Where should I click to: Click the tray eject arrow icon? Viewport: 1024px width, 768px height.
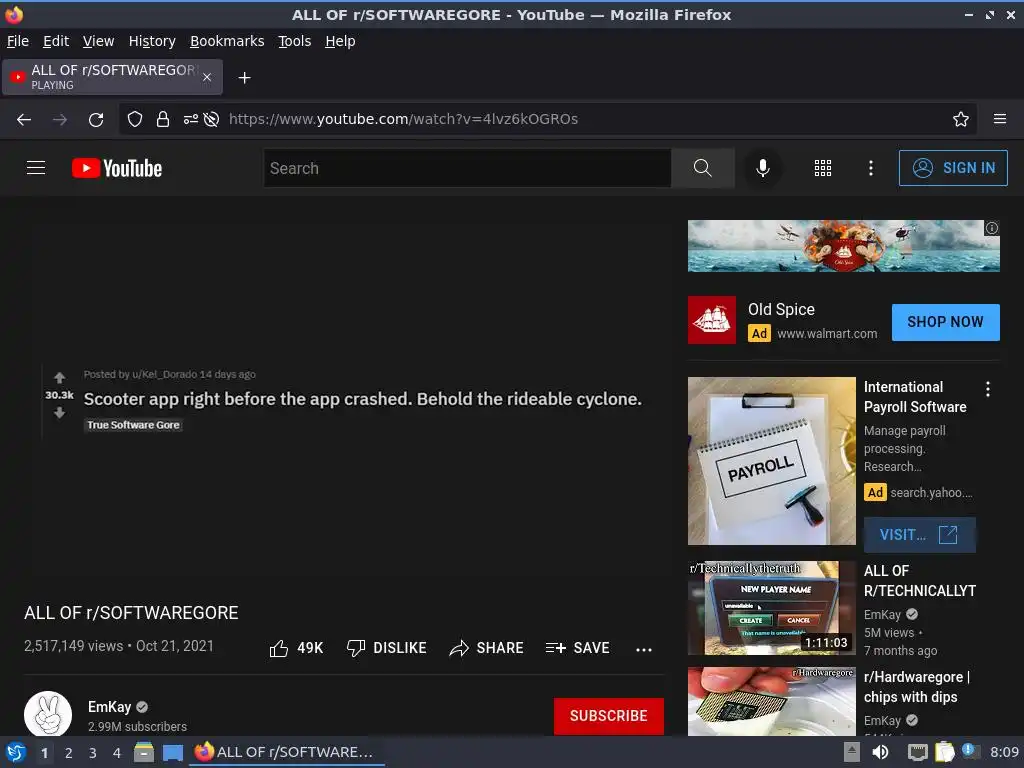pos(851,752)
